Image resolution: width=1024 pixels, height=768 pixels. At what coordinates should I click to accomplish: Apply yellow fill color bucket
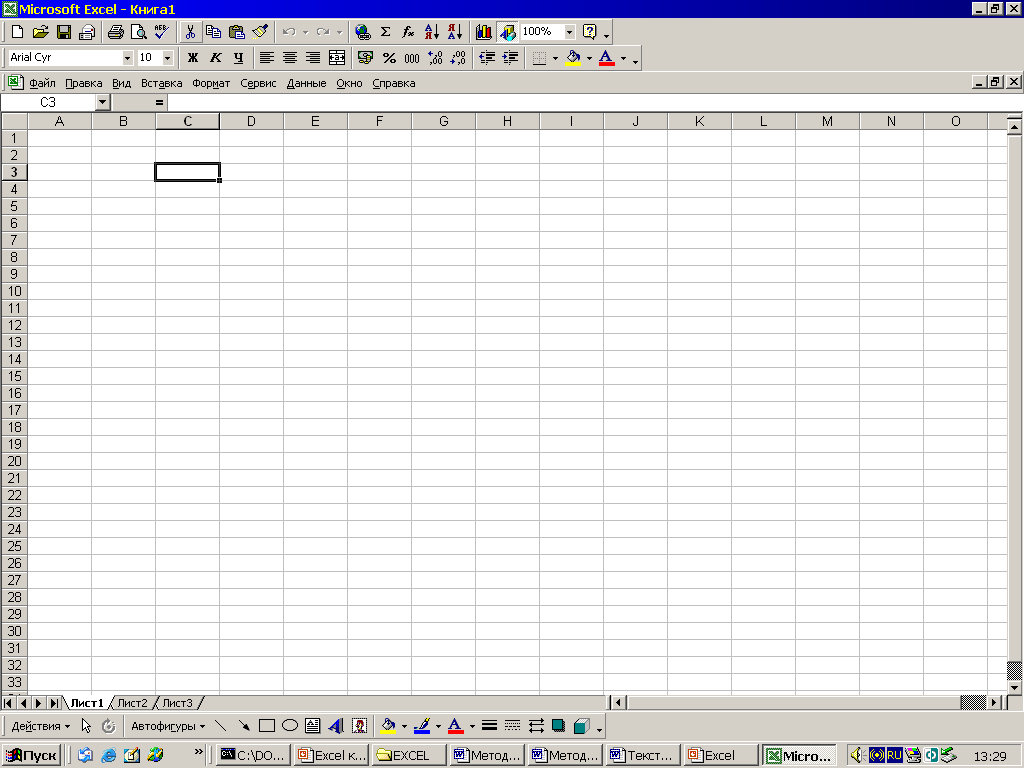point(573,57)
